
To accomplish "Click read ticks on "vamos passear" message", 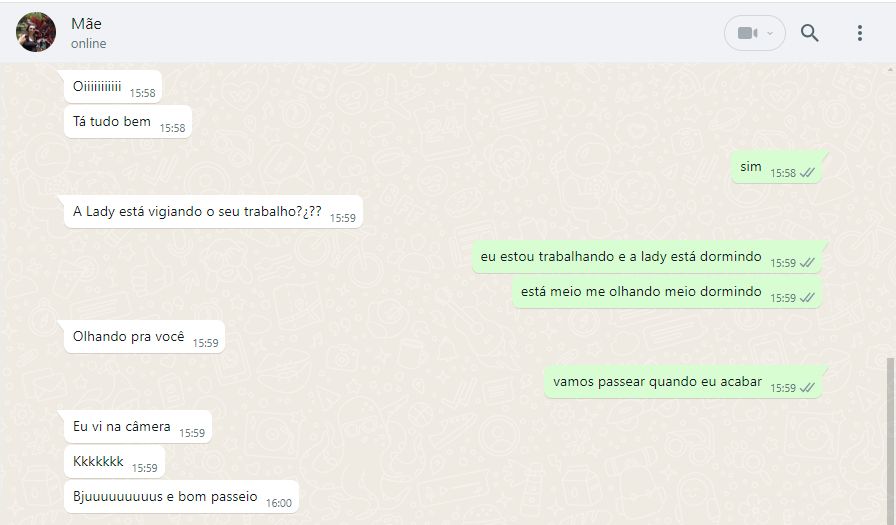I will 807,387.
